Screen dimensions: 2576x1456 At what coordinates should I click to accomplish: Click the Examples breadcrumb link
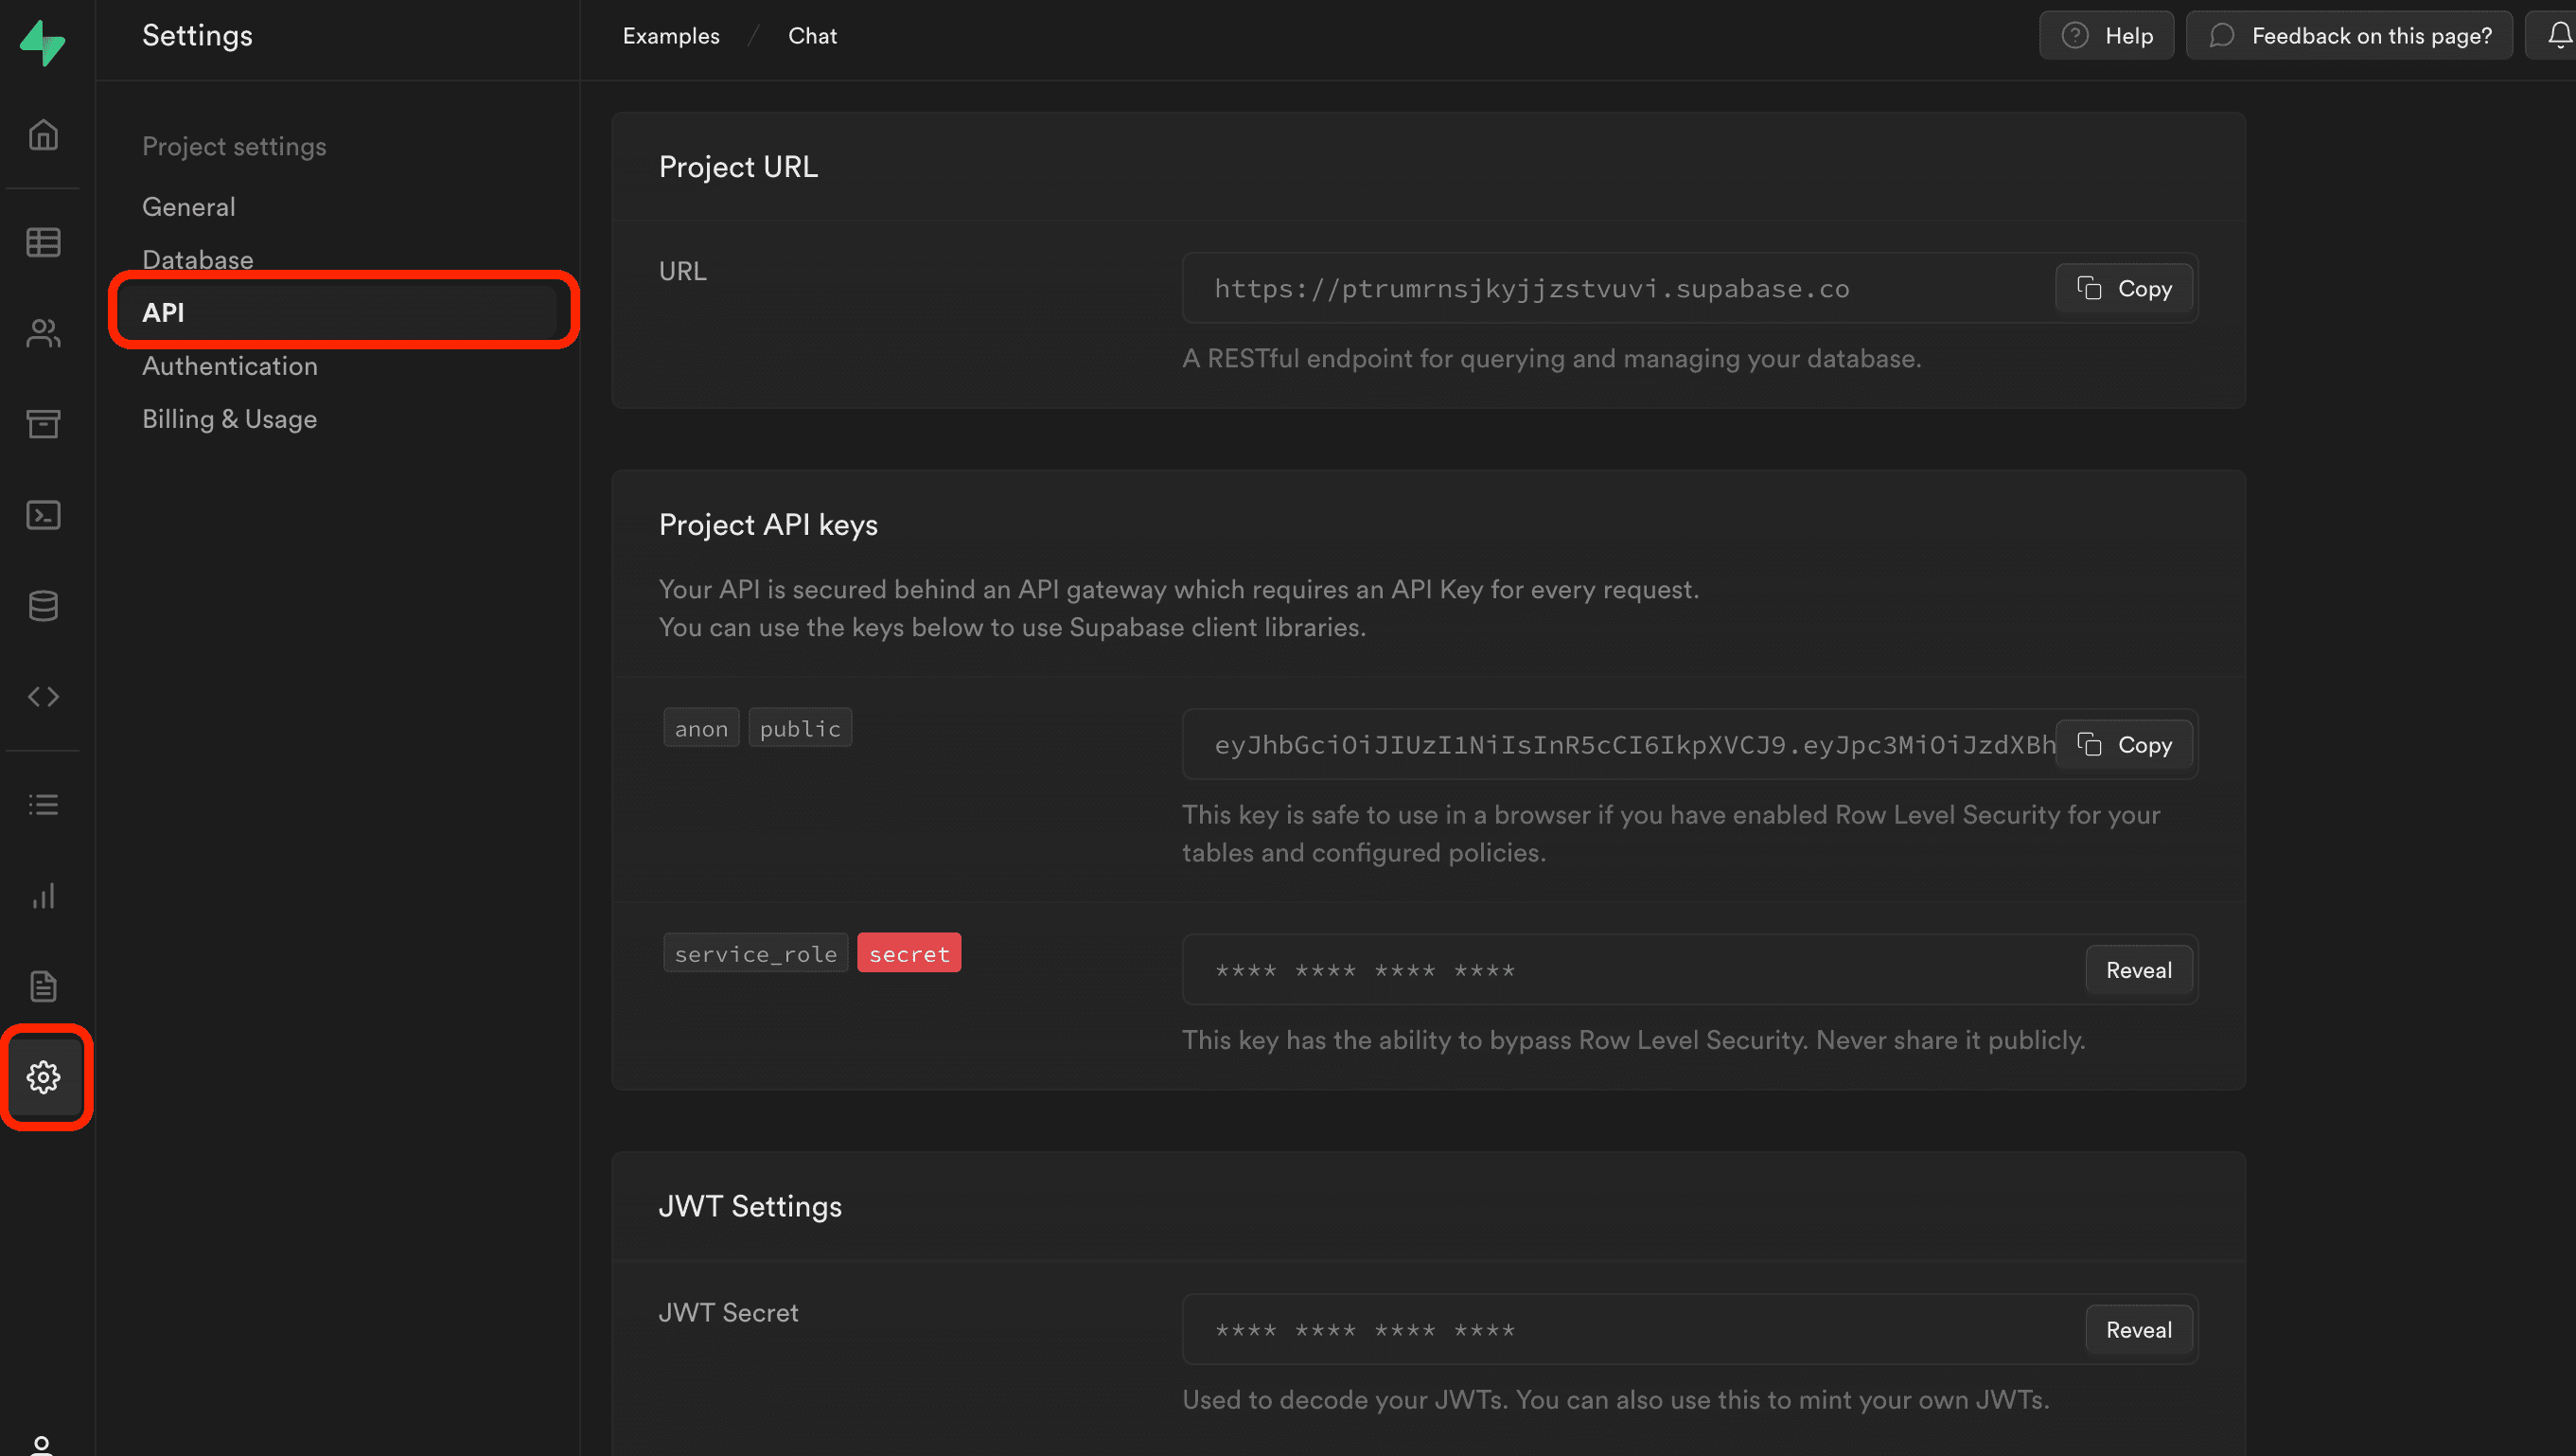671,36
